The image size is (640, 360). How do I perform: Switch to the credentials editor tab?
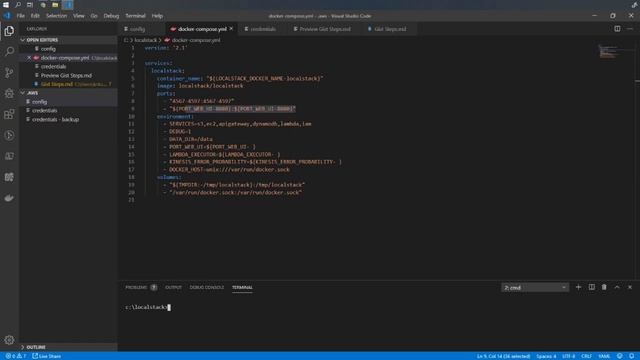[x=263, y=29]
